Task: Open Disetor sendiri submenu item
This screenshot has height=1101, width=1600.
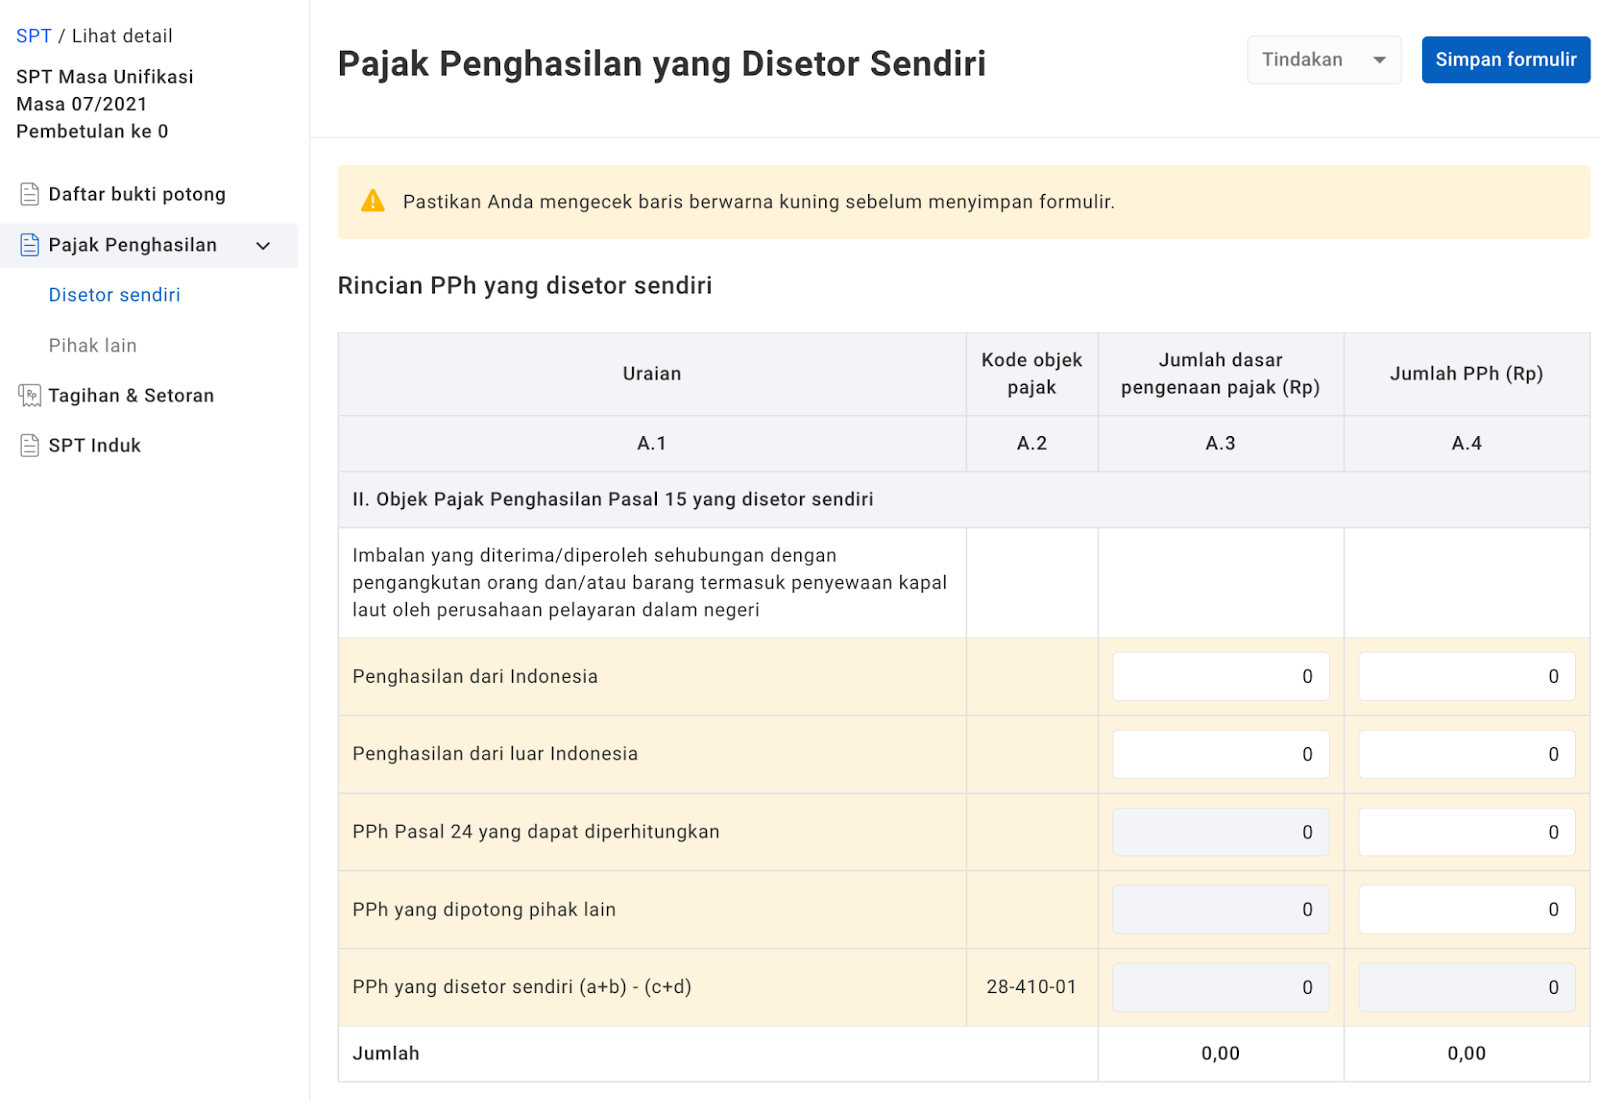Action: (x=114, y=295)
